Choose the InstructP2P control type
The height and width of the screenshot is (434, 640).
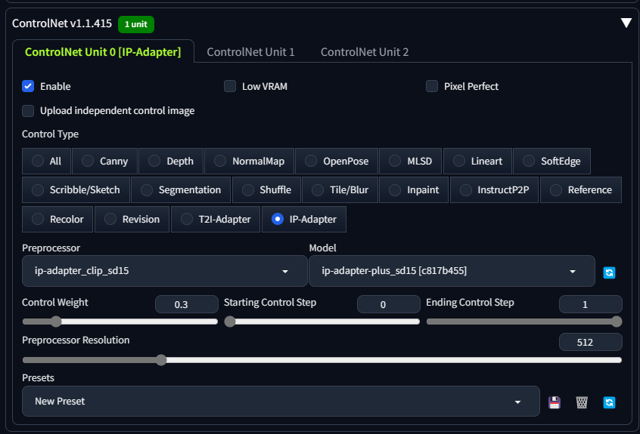494,190
